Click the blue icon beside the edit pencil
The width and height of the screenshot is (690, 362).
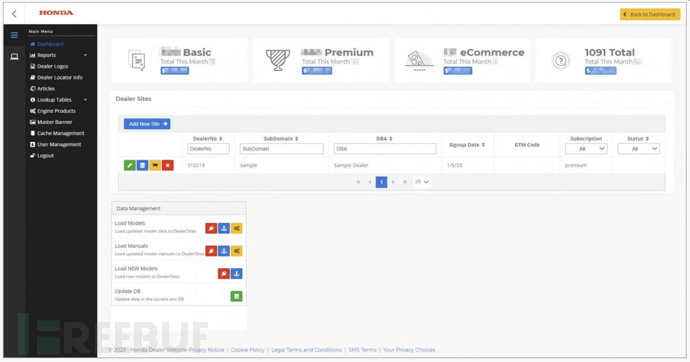coord(142,165)
